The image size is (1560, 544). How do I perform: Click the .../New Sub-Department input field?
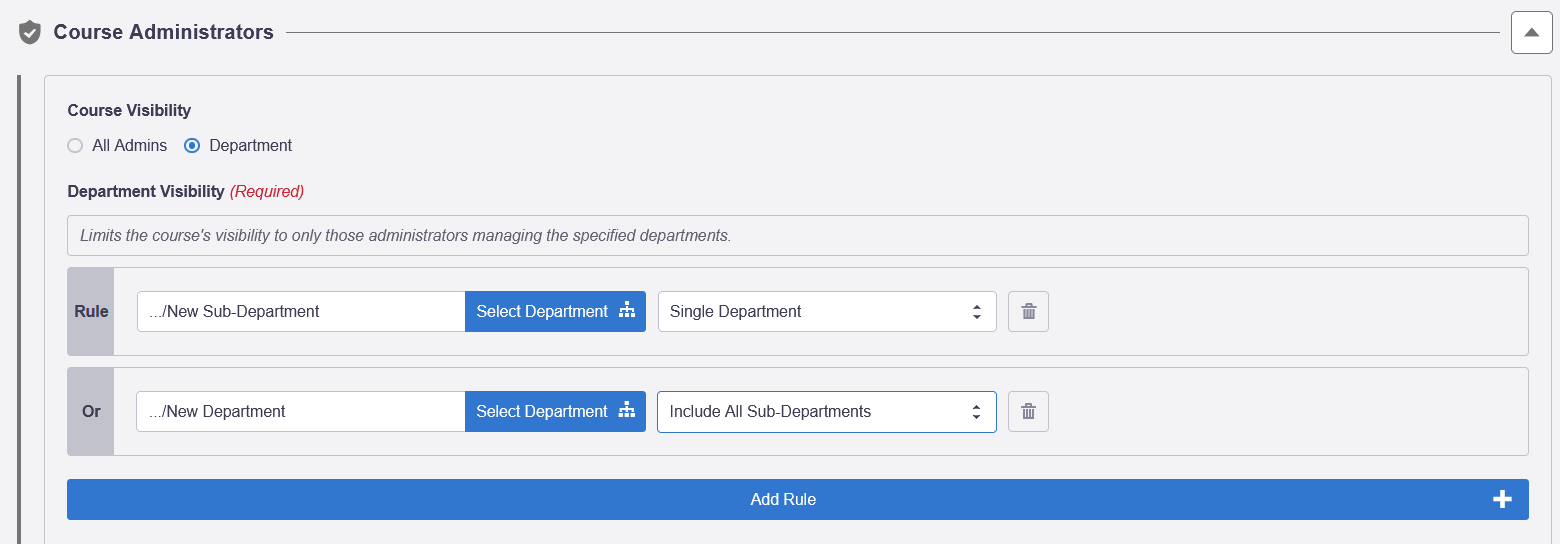click(x=301, y=312)
